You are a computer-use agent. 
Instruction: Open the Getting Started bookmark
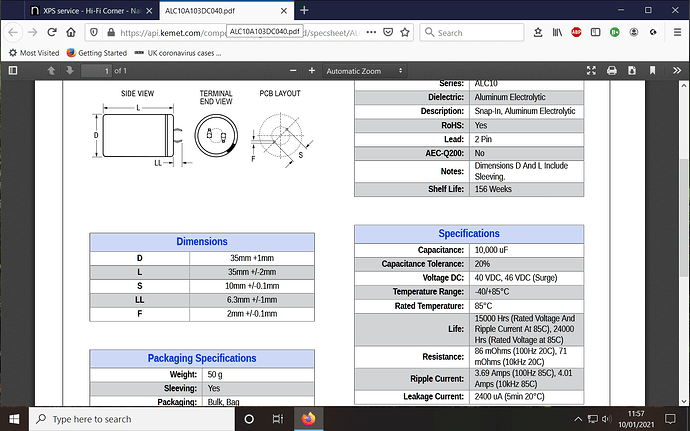[x=96, y=52]
